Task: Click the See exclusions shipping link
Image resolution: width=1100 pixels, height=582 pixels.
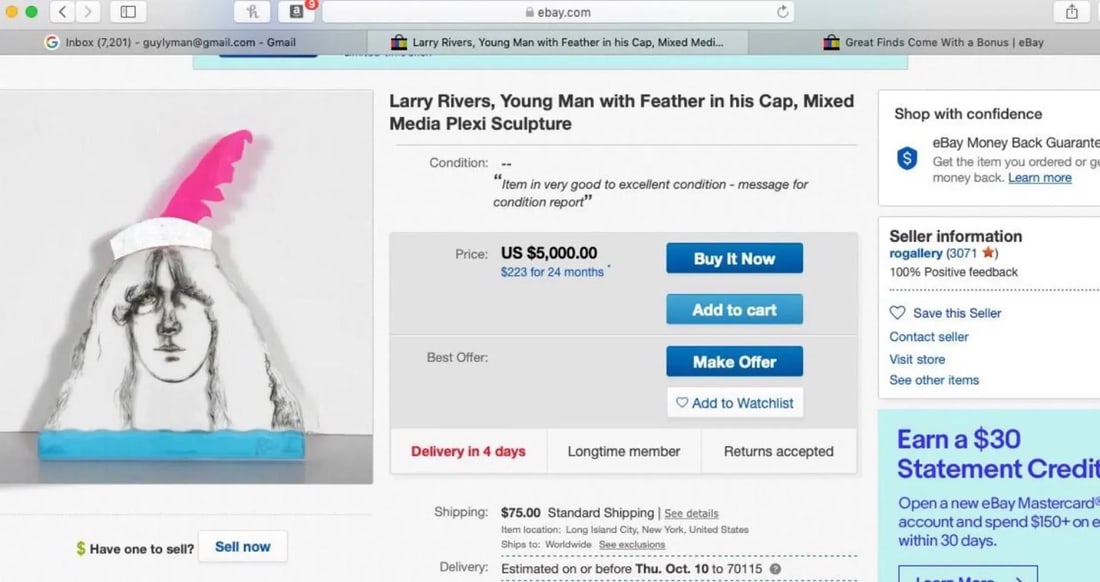Action: click(x=631, y=545)
